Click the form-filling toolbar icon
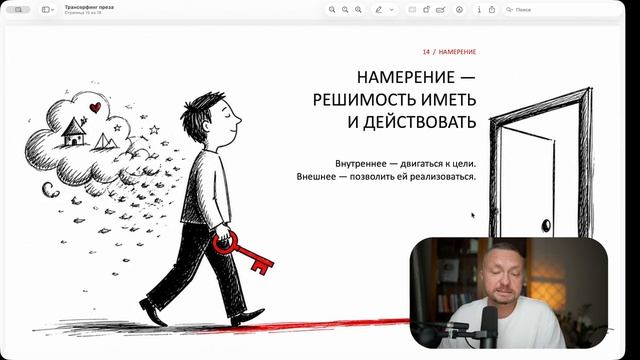 point(440,9)
